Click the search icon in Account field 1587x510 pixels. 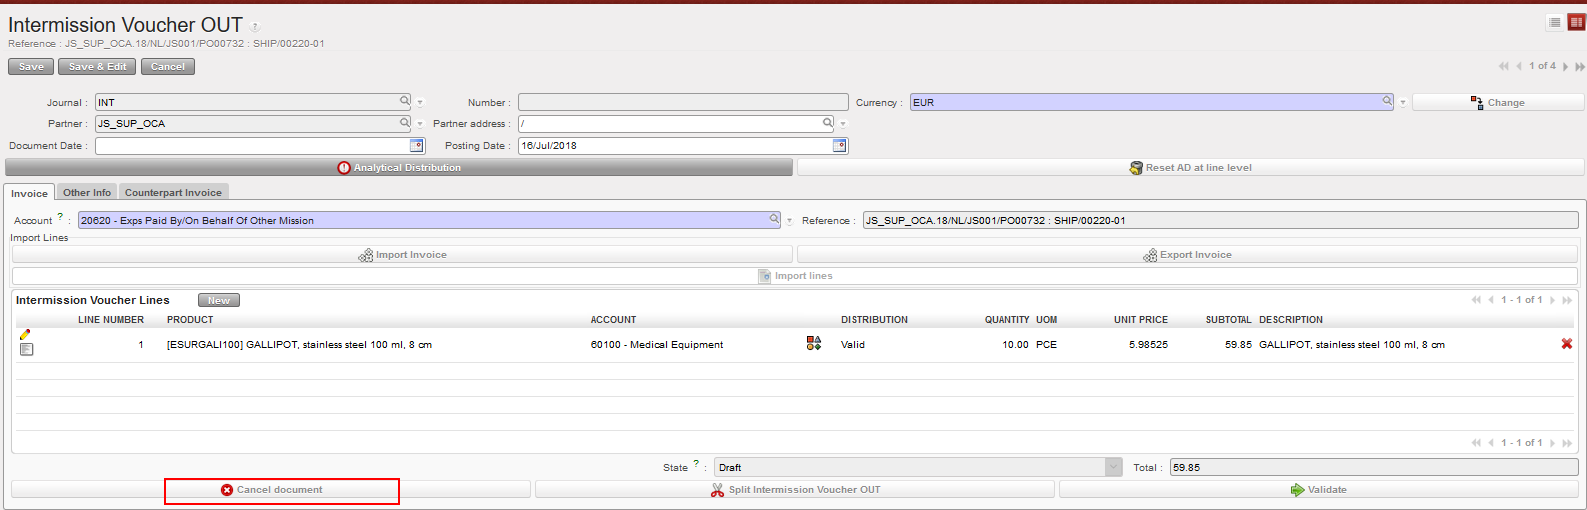click(x=774, y=219)
